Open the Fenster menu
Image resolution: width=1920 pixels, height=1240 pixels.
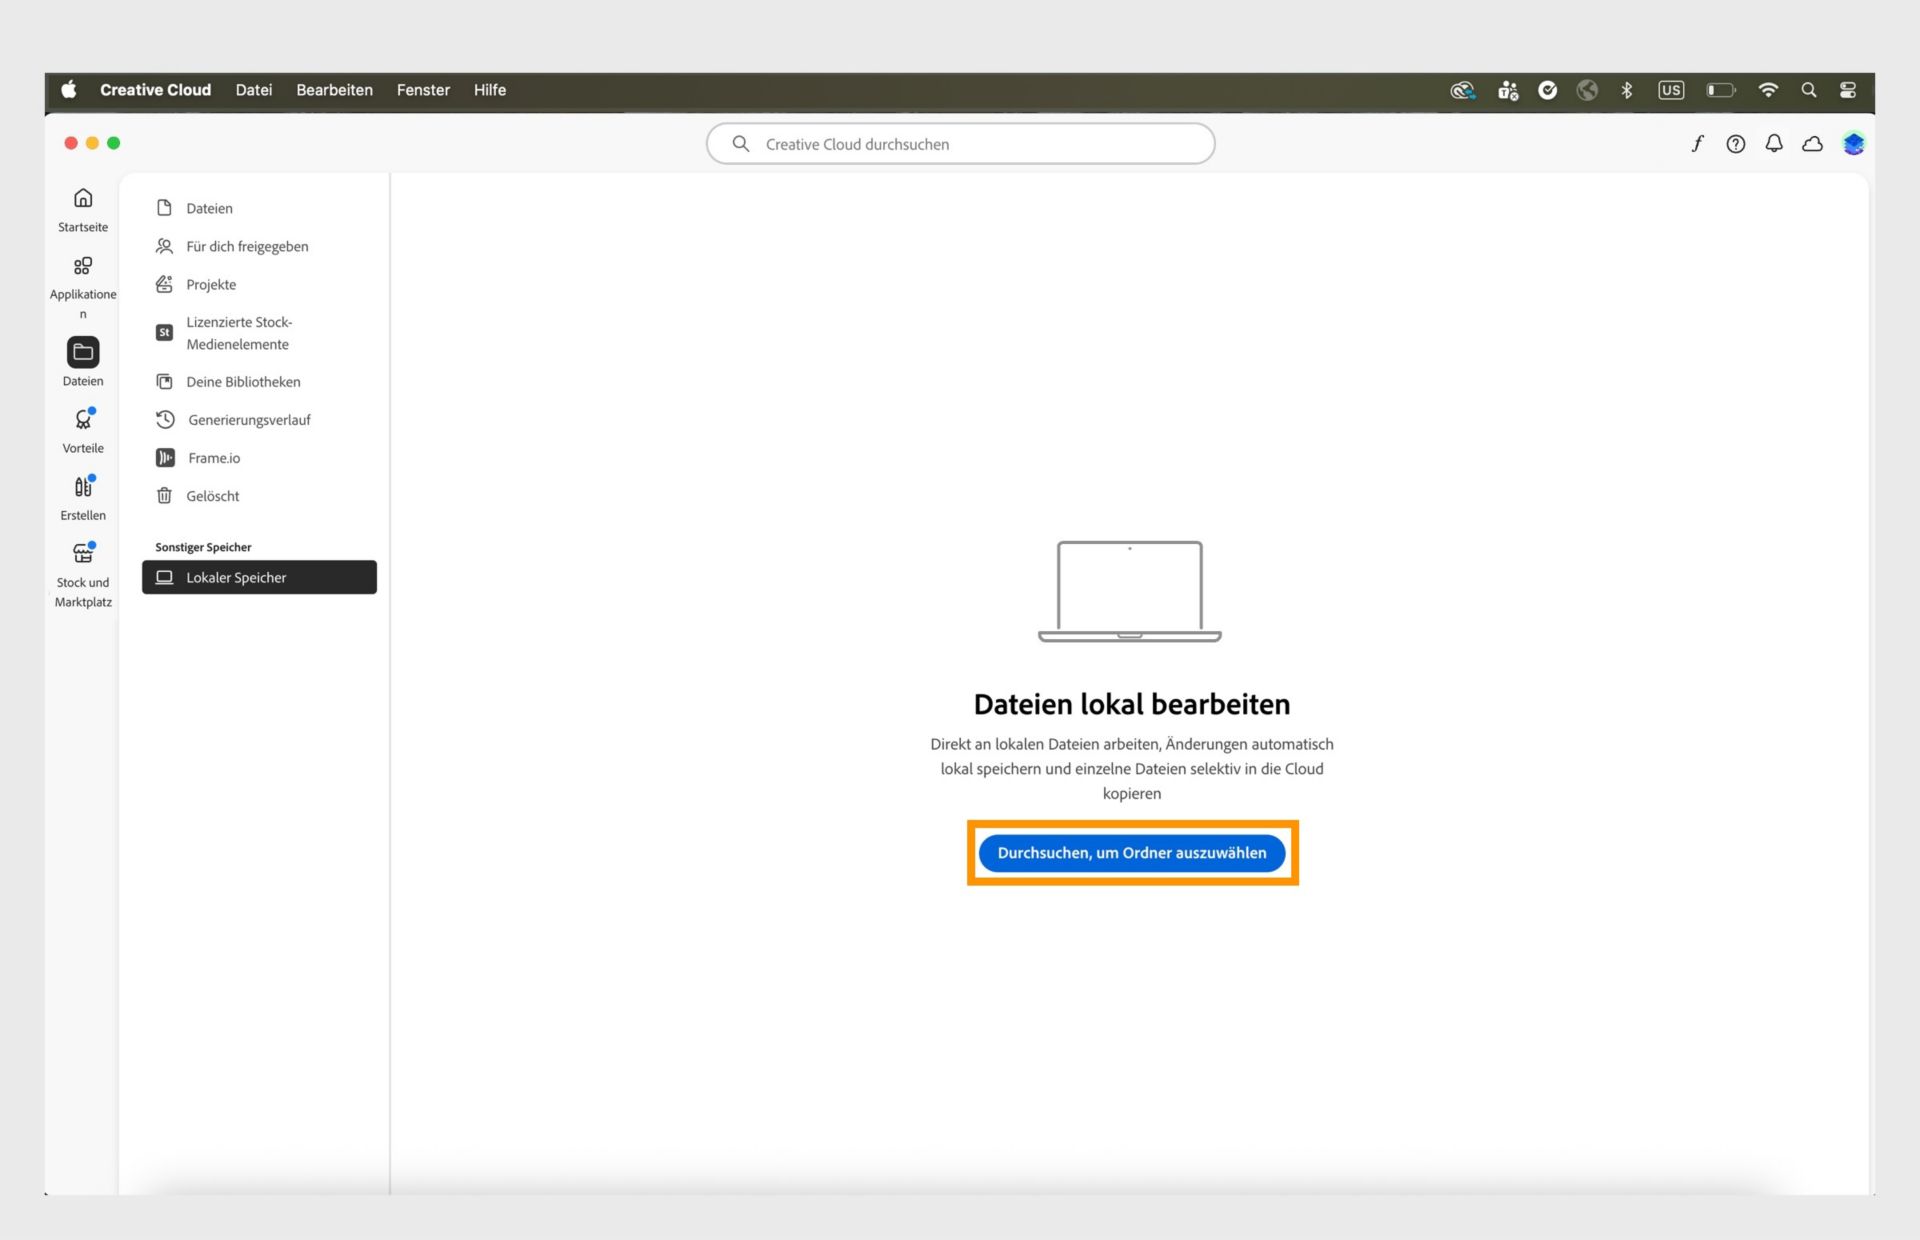point(423,90)
